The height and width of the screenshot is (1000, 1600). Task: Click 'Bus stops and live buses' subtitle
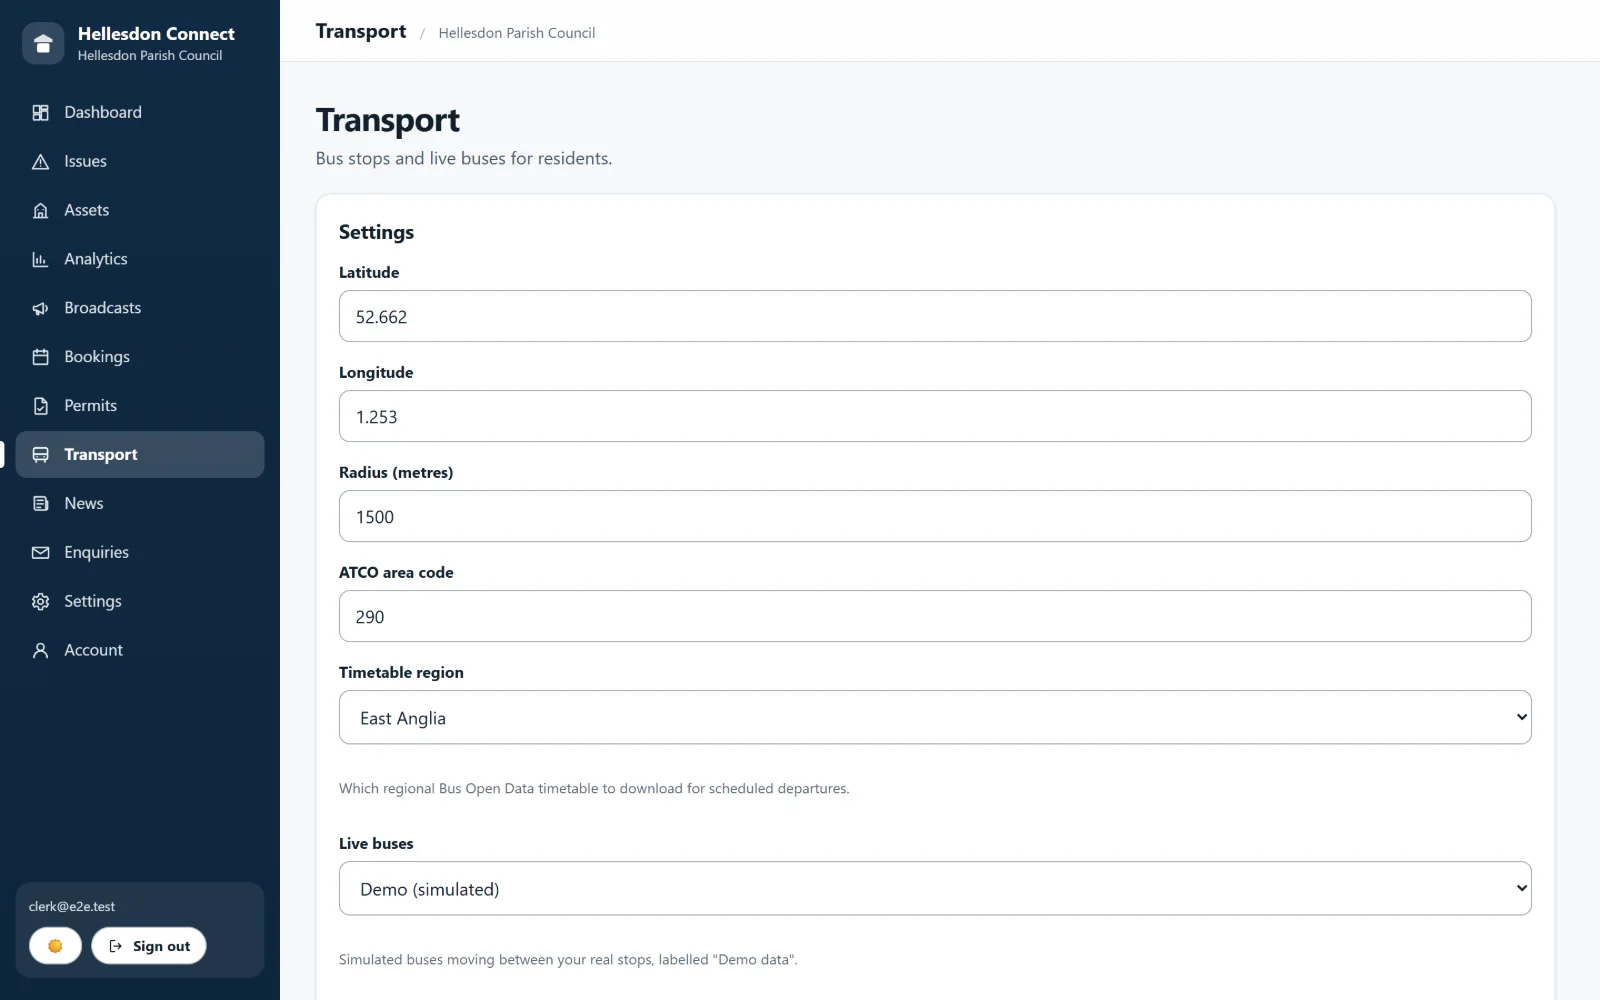coord(464,159)
